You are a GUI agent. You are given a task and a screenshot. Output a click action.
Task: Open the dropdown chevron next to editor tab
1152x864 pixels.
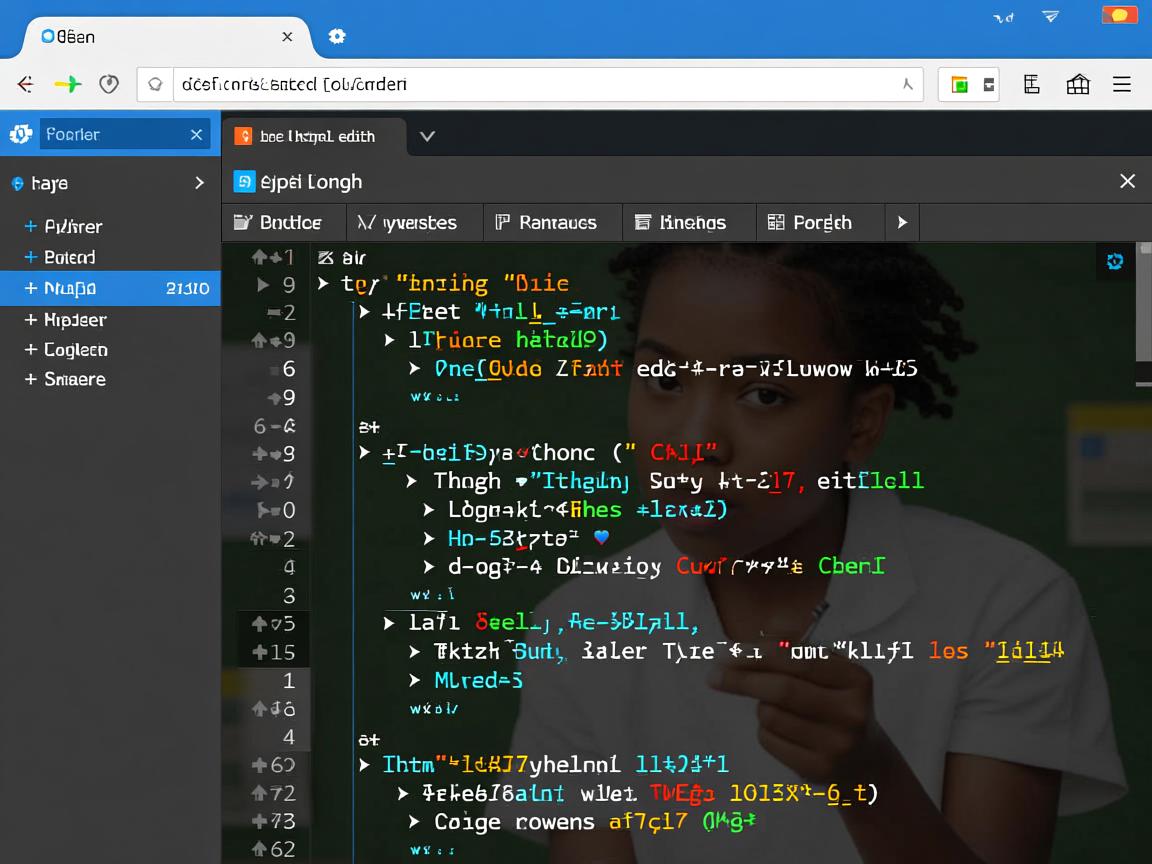point(427,136)
